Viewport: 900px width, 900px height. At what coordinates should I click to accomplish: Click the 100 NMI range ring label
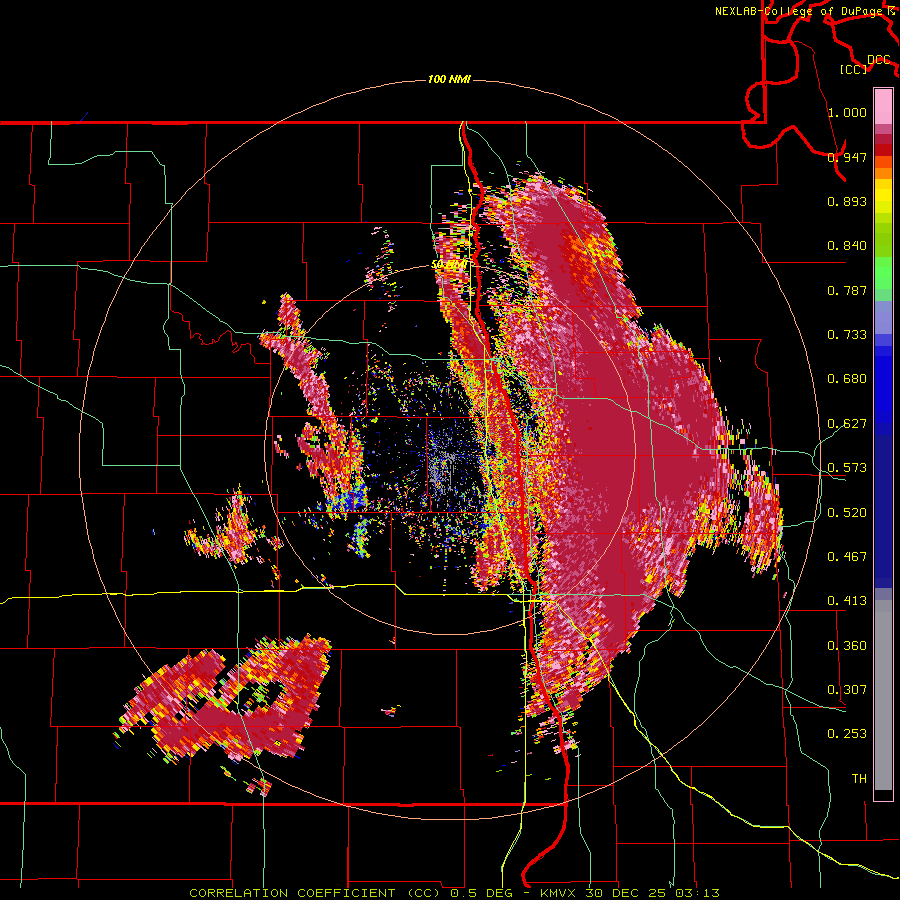pos(449,79)
